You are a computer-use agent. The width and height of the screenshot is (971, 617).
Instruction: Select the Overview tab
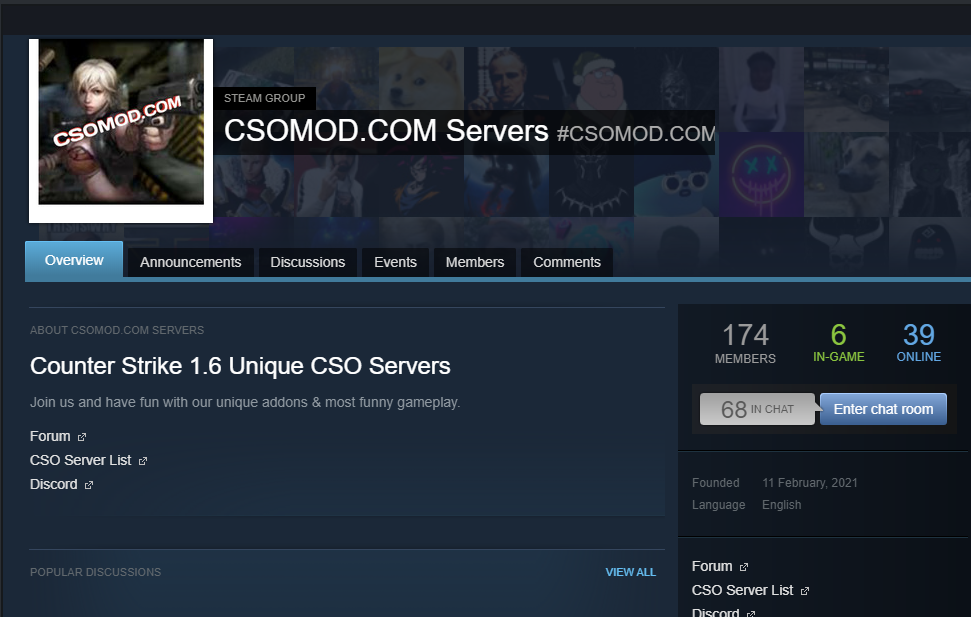click(x=74, y=260)
